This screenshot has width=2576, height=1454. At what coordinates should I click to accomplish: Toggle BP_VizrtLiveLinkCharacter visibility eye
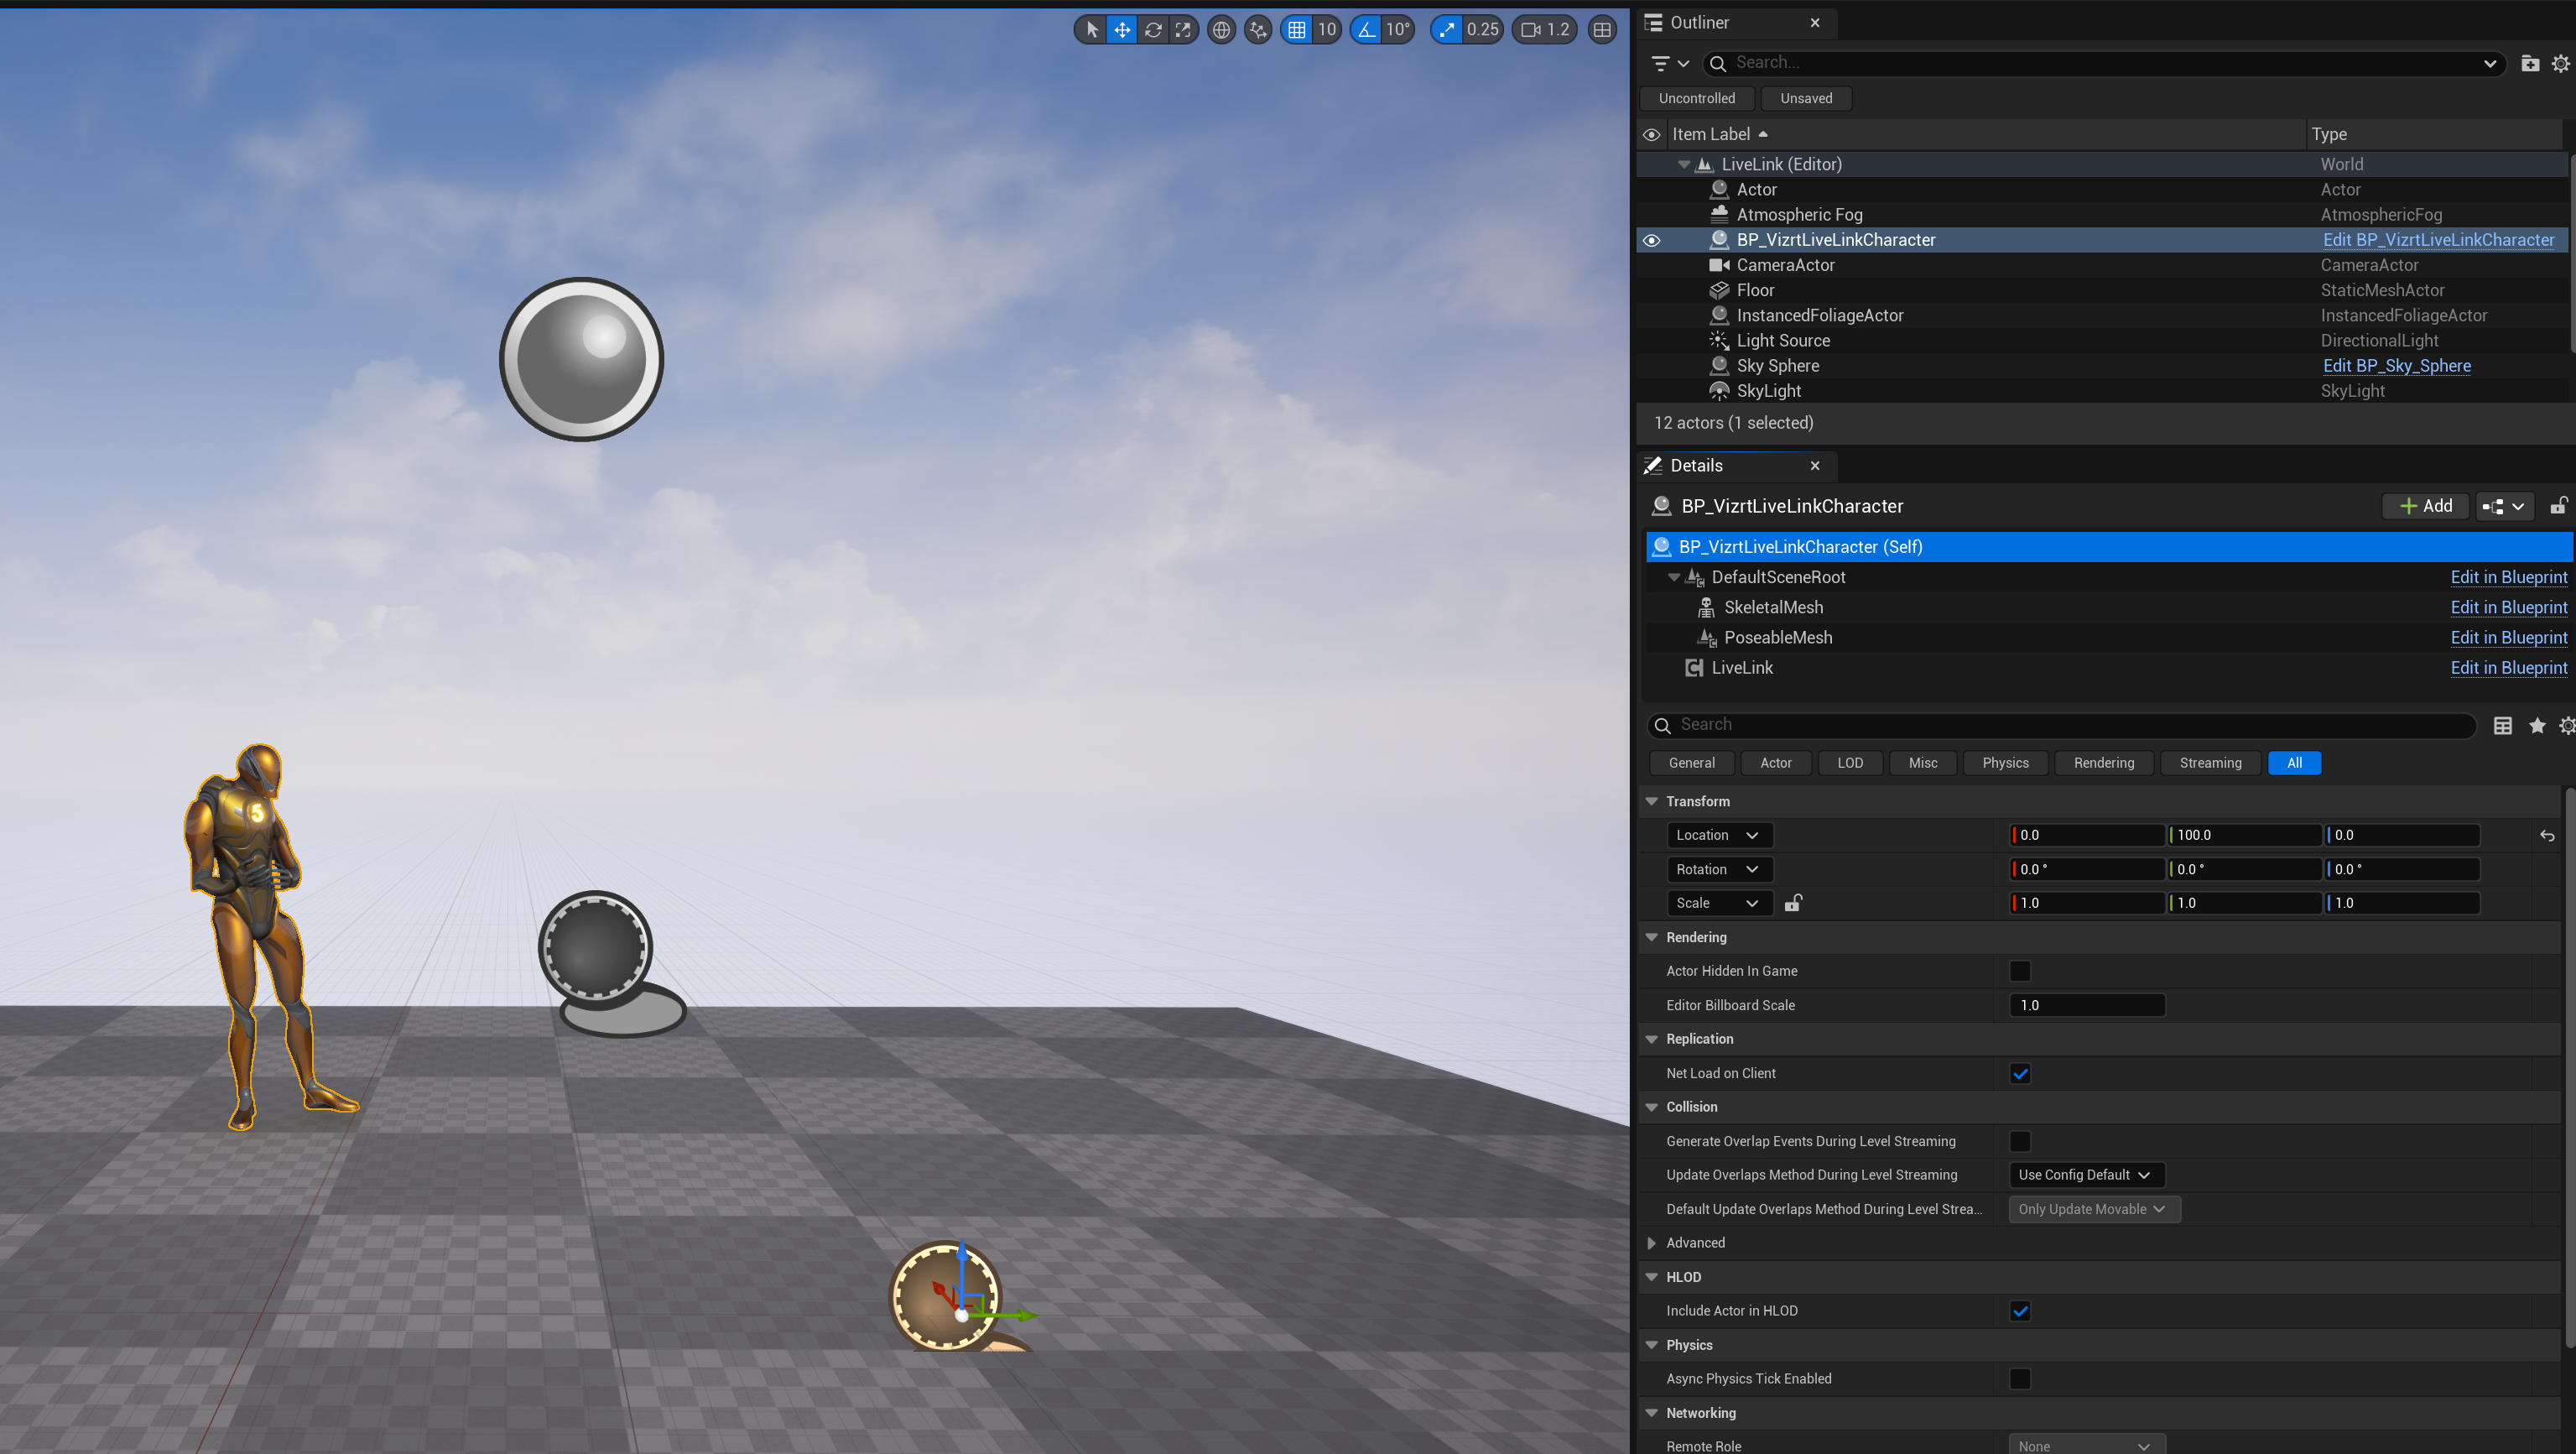coord(1652,240)
